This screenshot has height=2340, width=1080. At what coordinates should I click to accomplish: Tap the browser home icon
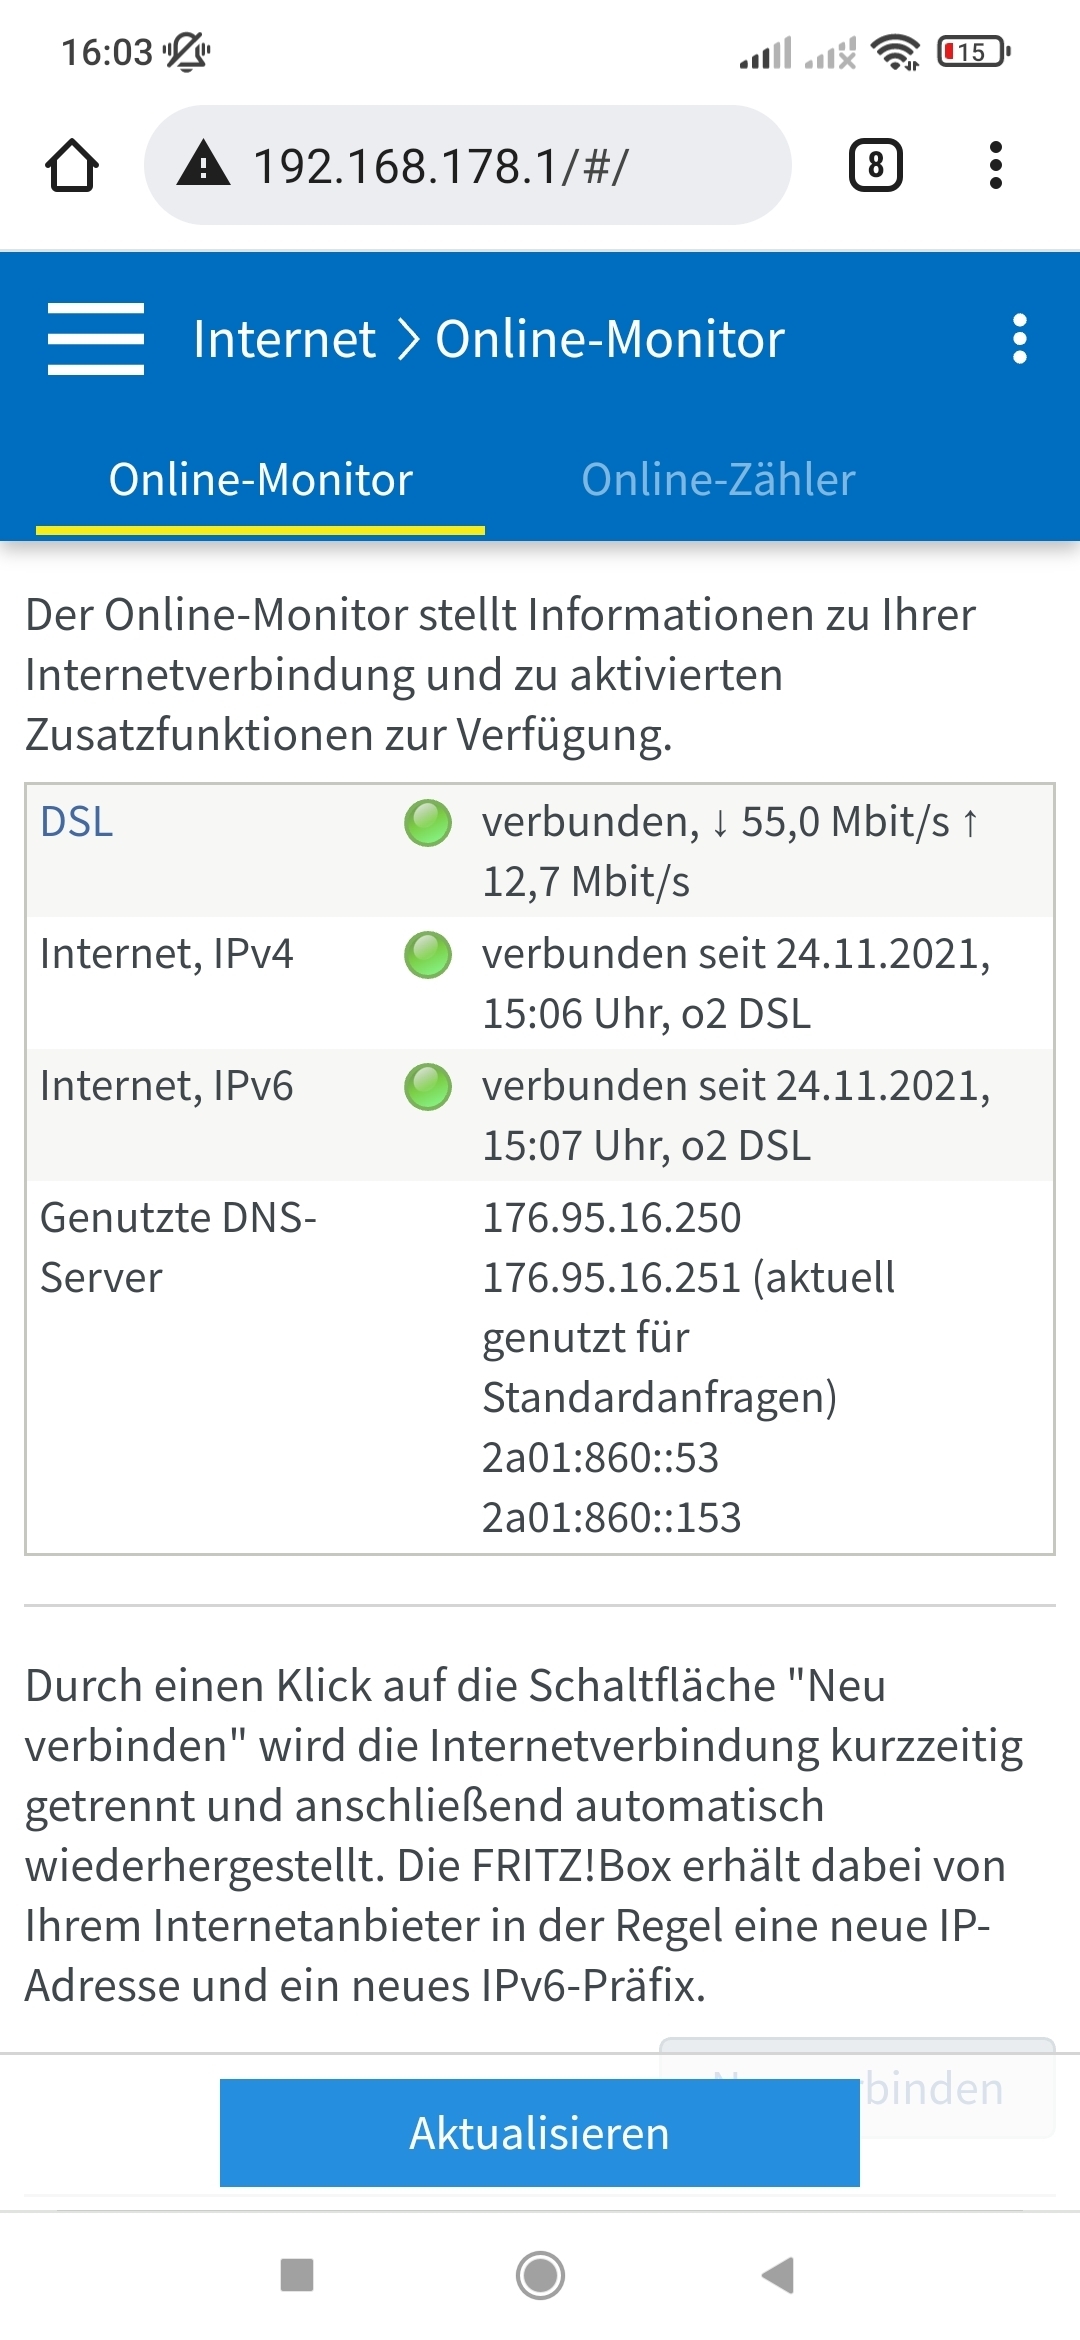(72, 165)
